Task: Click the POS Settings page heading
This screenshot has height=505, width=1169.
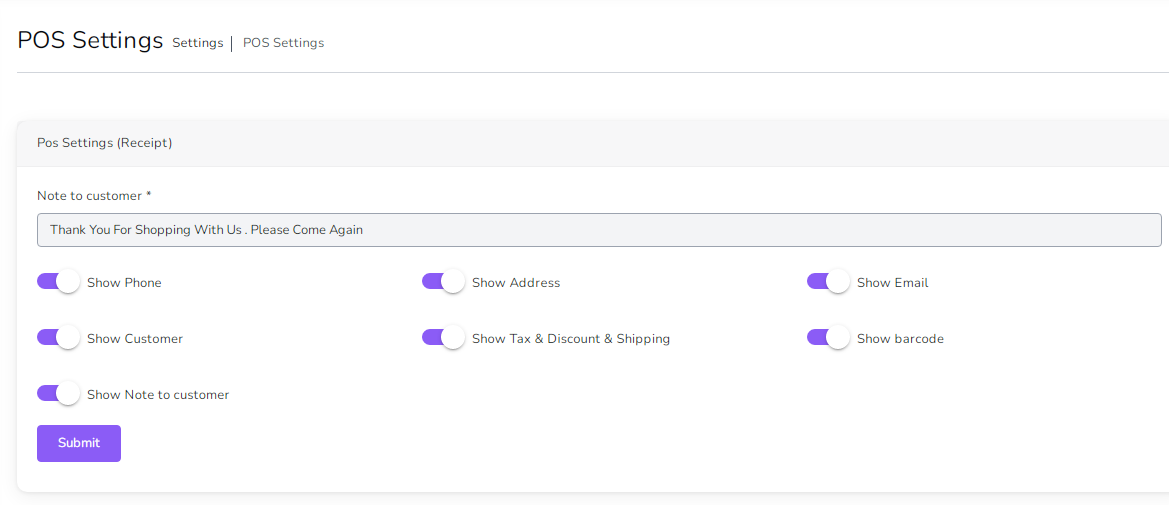Action: pyautogui.click(x=90, y=41)
